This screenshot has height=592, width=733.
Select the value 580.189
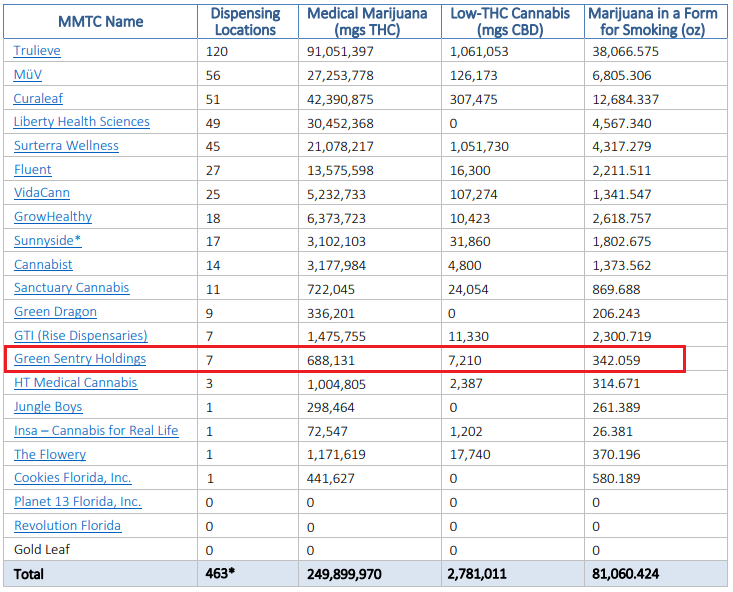pos(616,478)
